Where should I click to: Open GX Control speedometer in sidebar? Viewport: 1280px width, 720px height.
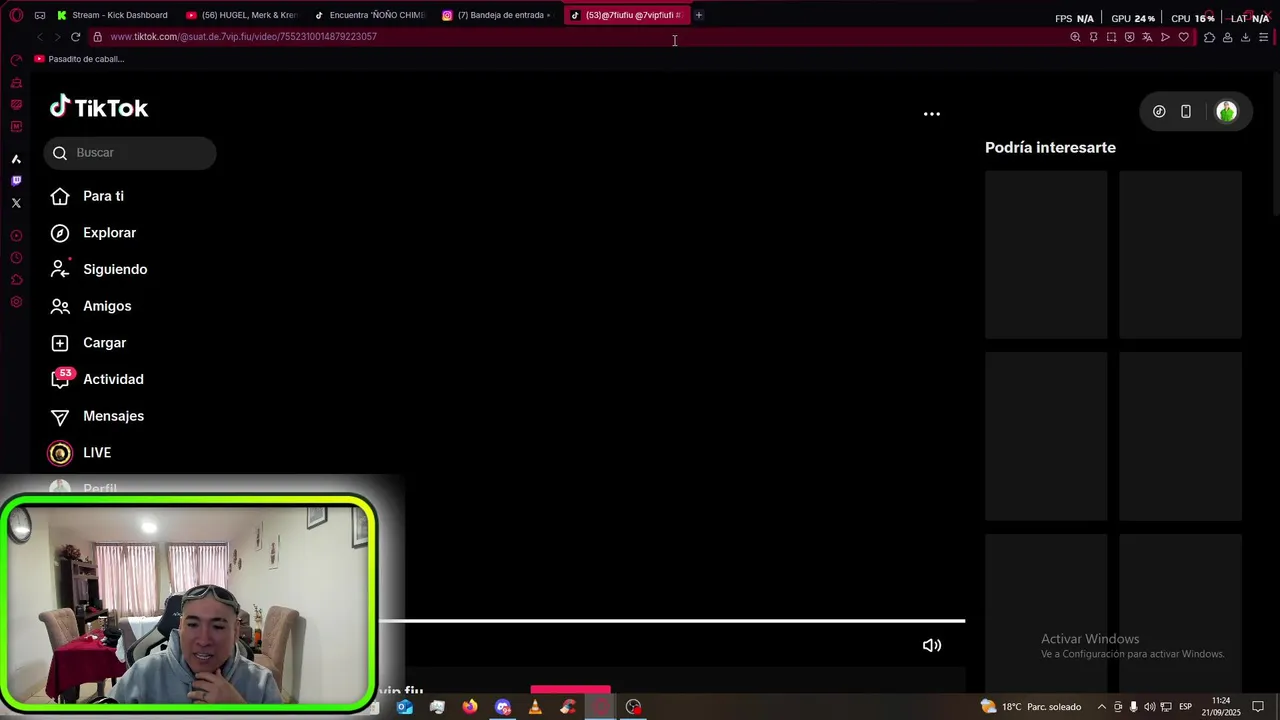(x=16, y=60)
